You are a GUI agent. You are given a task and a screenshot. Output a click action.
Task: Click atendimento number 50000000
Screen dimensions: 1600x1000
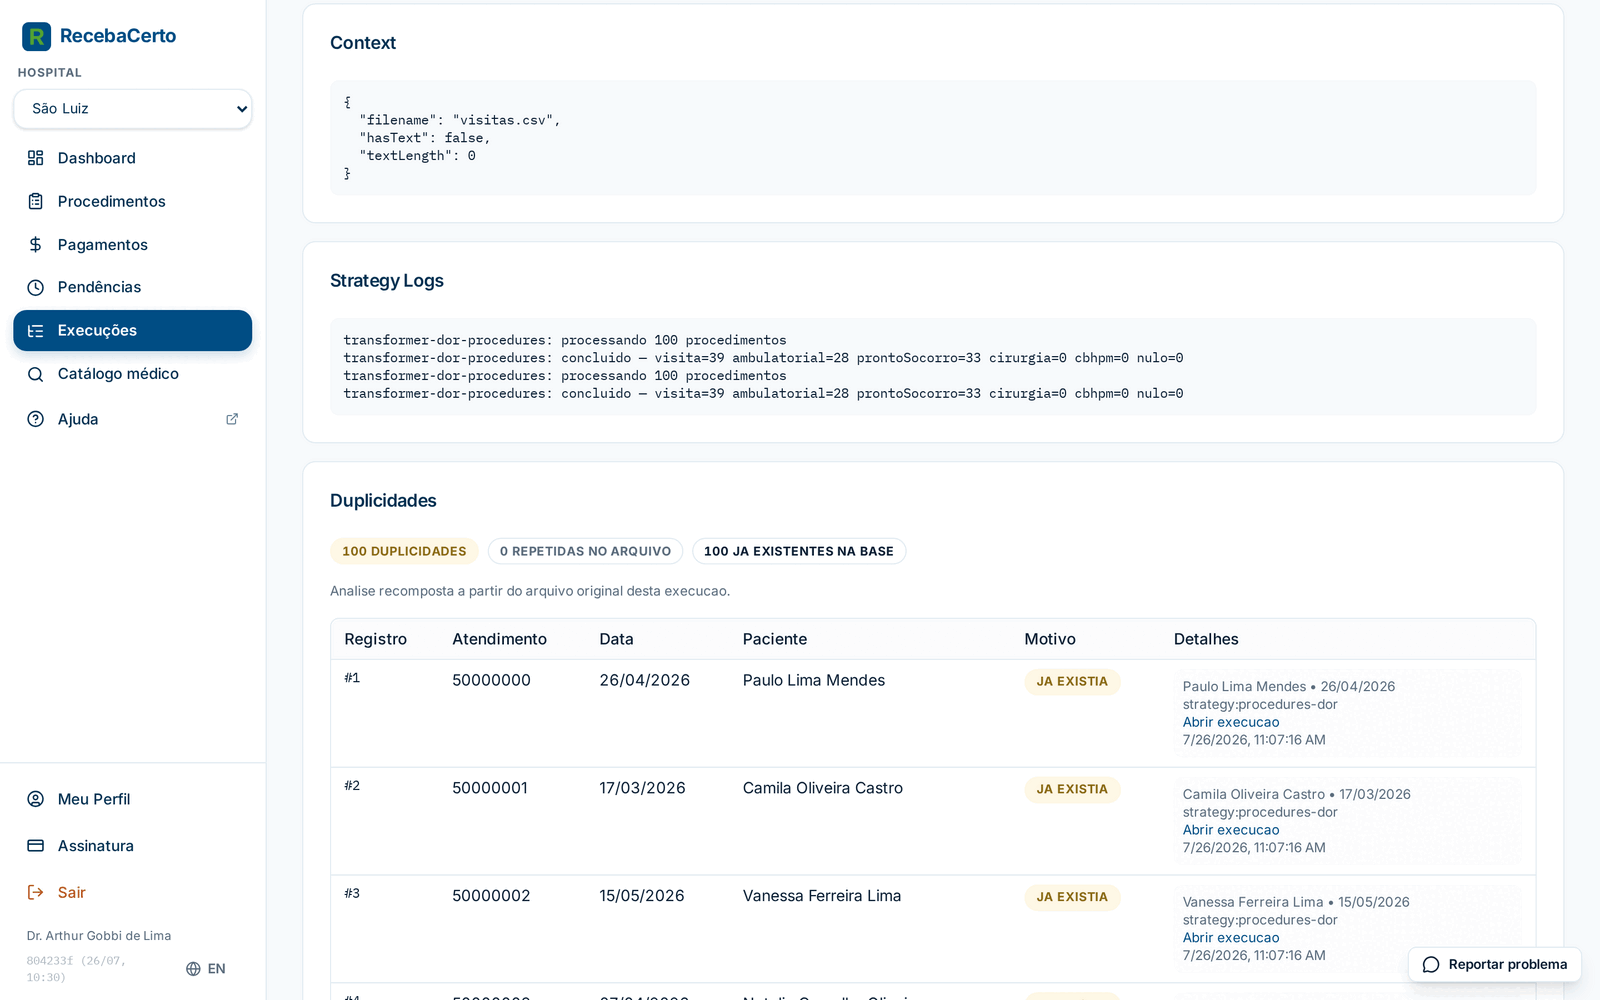coord(491,680)
